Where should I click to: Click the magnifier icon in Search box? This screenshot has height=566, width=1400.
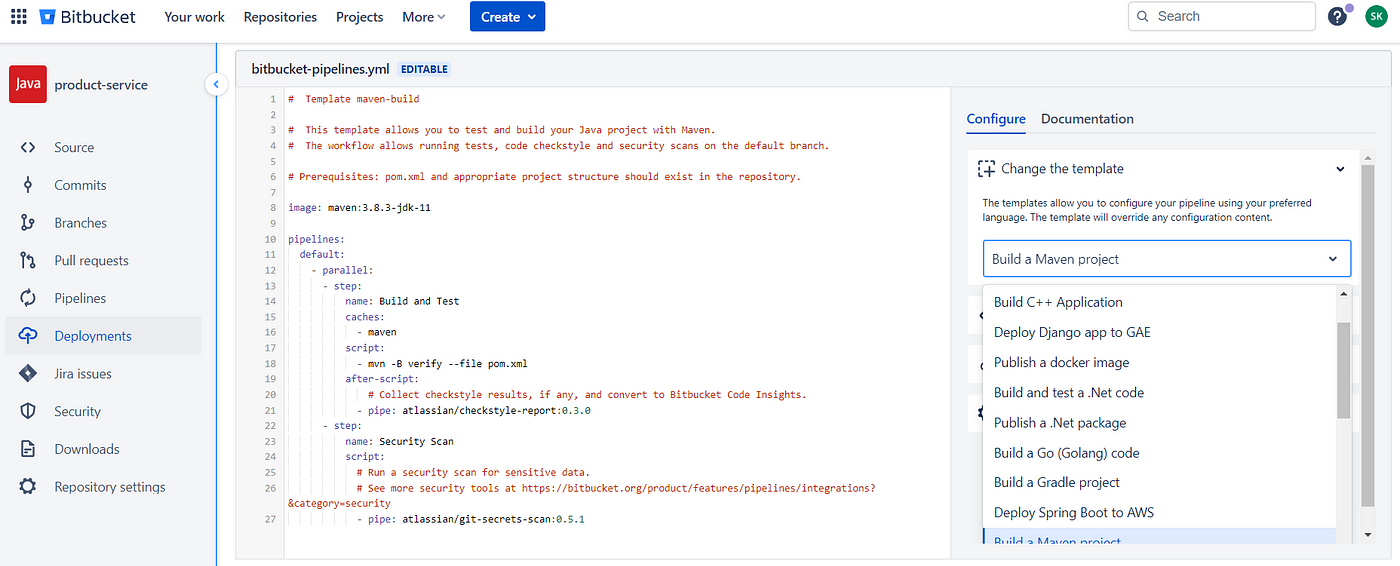click(x=1144, y=16)
